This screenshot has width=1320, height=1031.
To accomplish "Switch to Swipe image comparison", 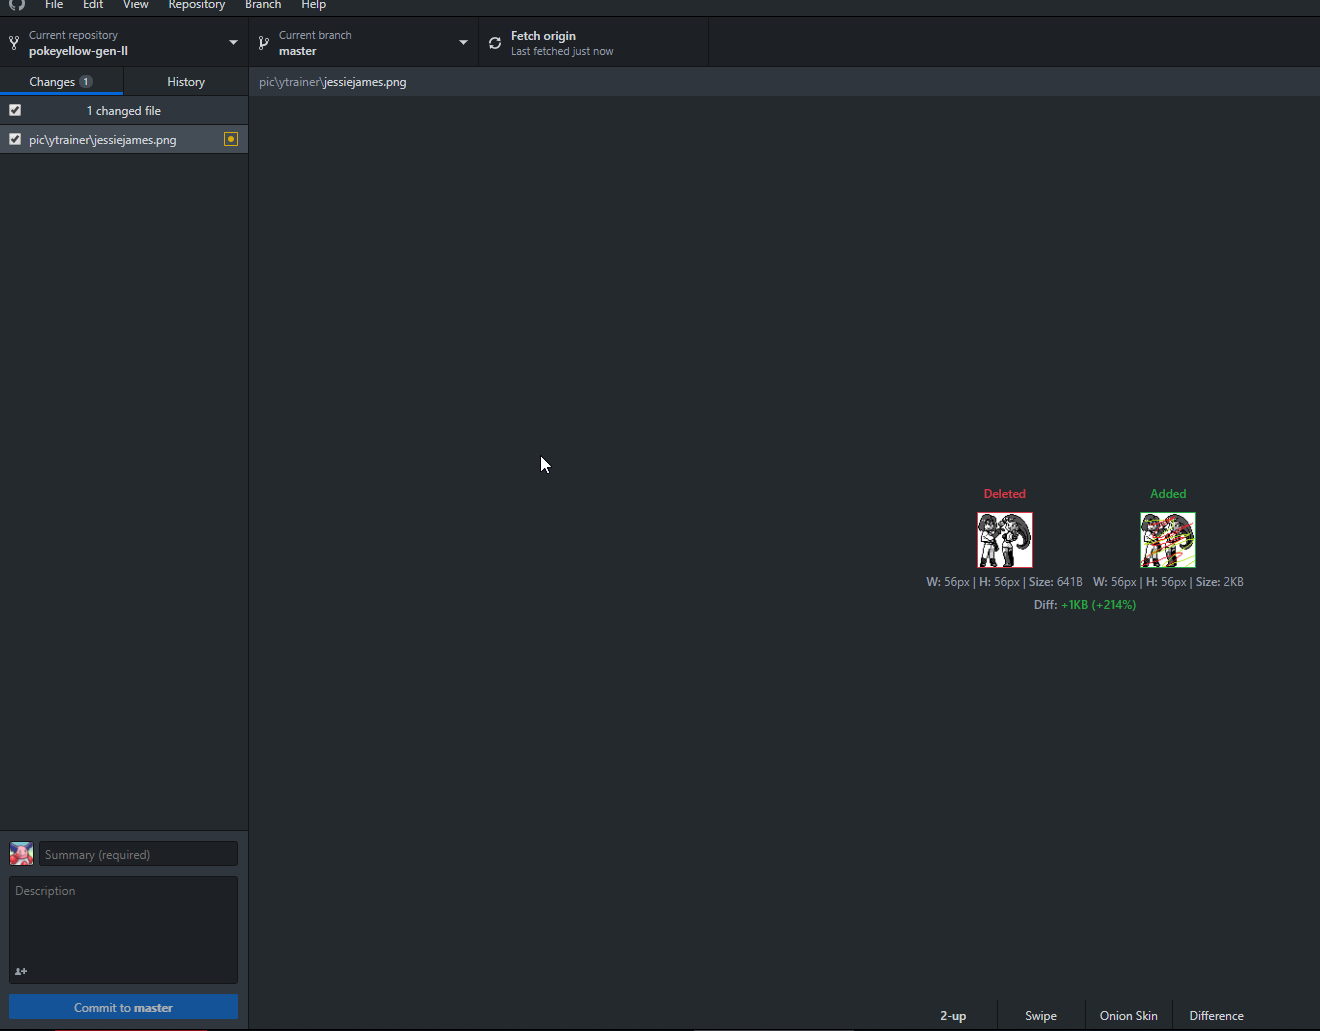I will point(1040,1015).
